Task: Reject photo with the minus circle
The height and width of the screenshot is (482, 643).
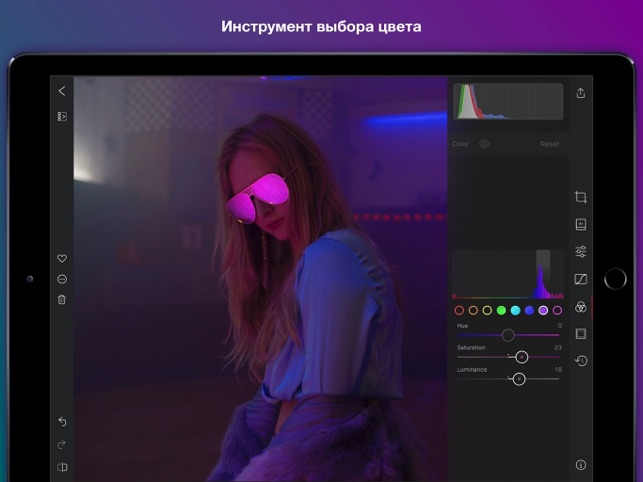Action: (x=62, y=279)
